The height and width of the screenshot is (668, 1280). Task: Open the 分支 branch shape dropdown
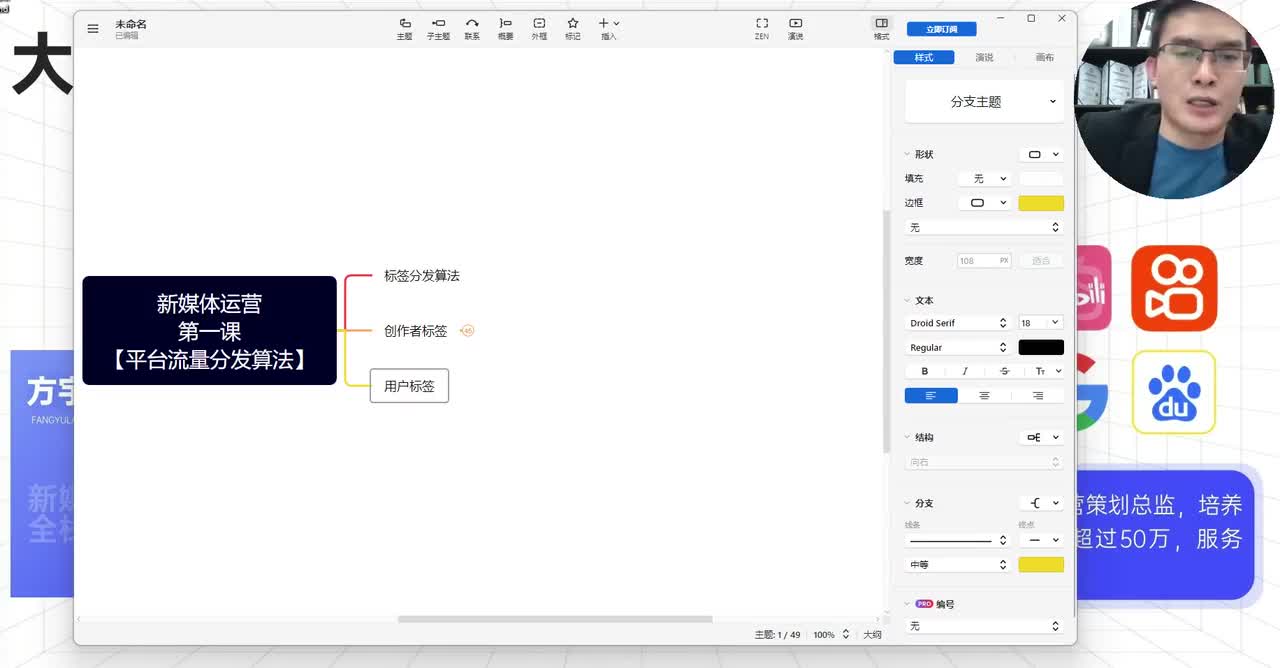click(x=1042, y=503)
